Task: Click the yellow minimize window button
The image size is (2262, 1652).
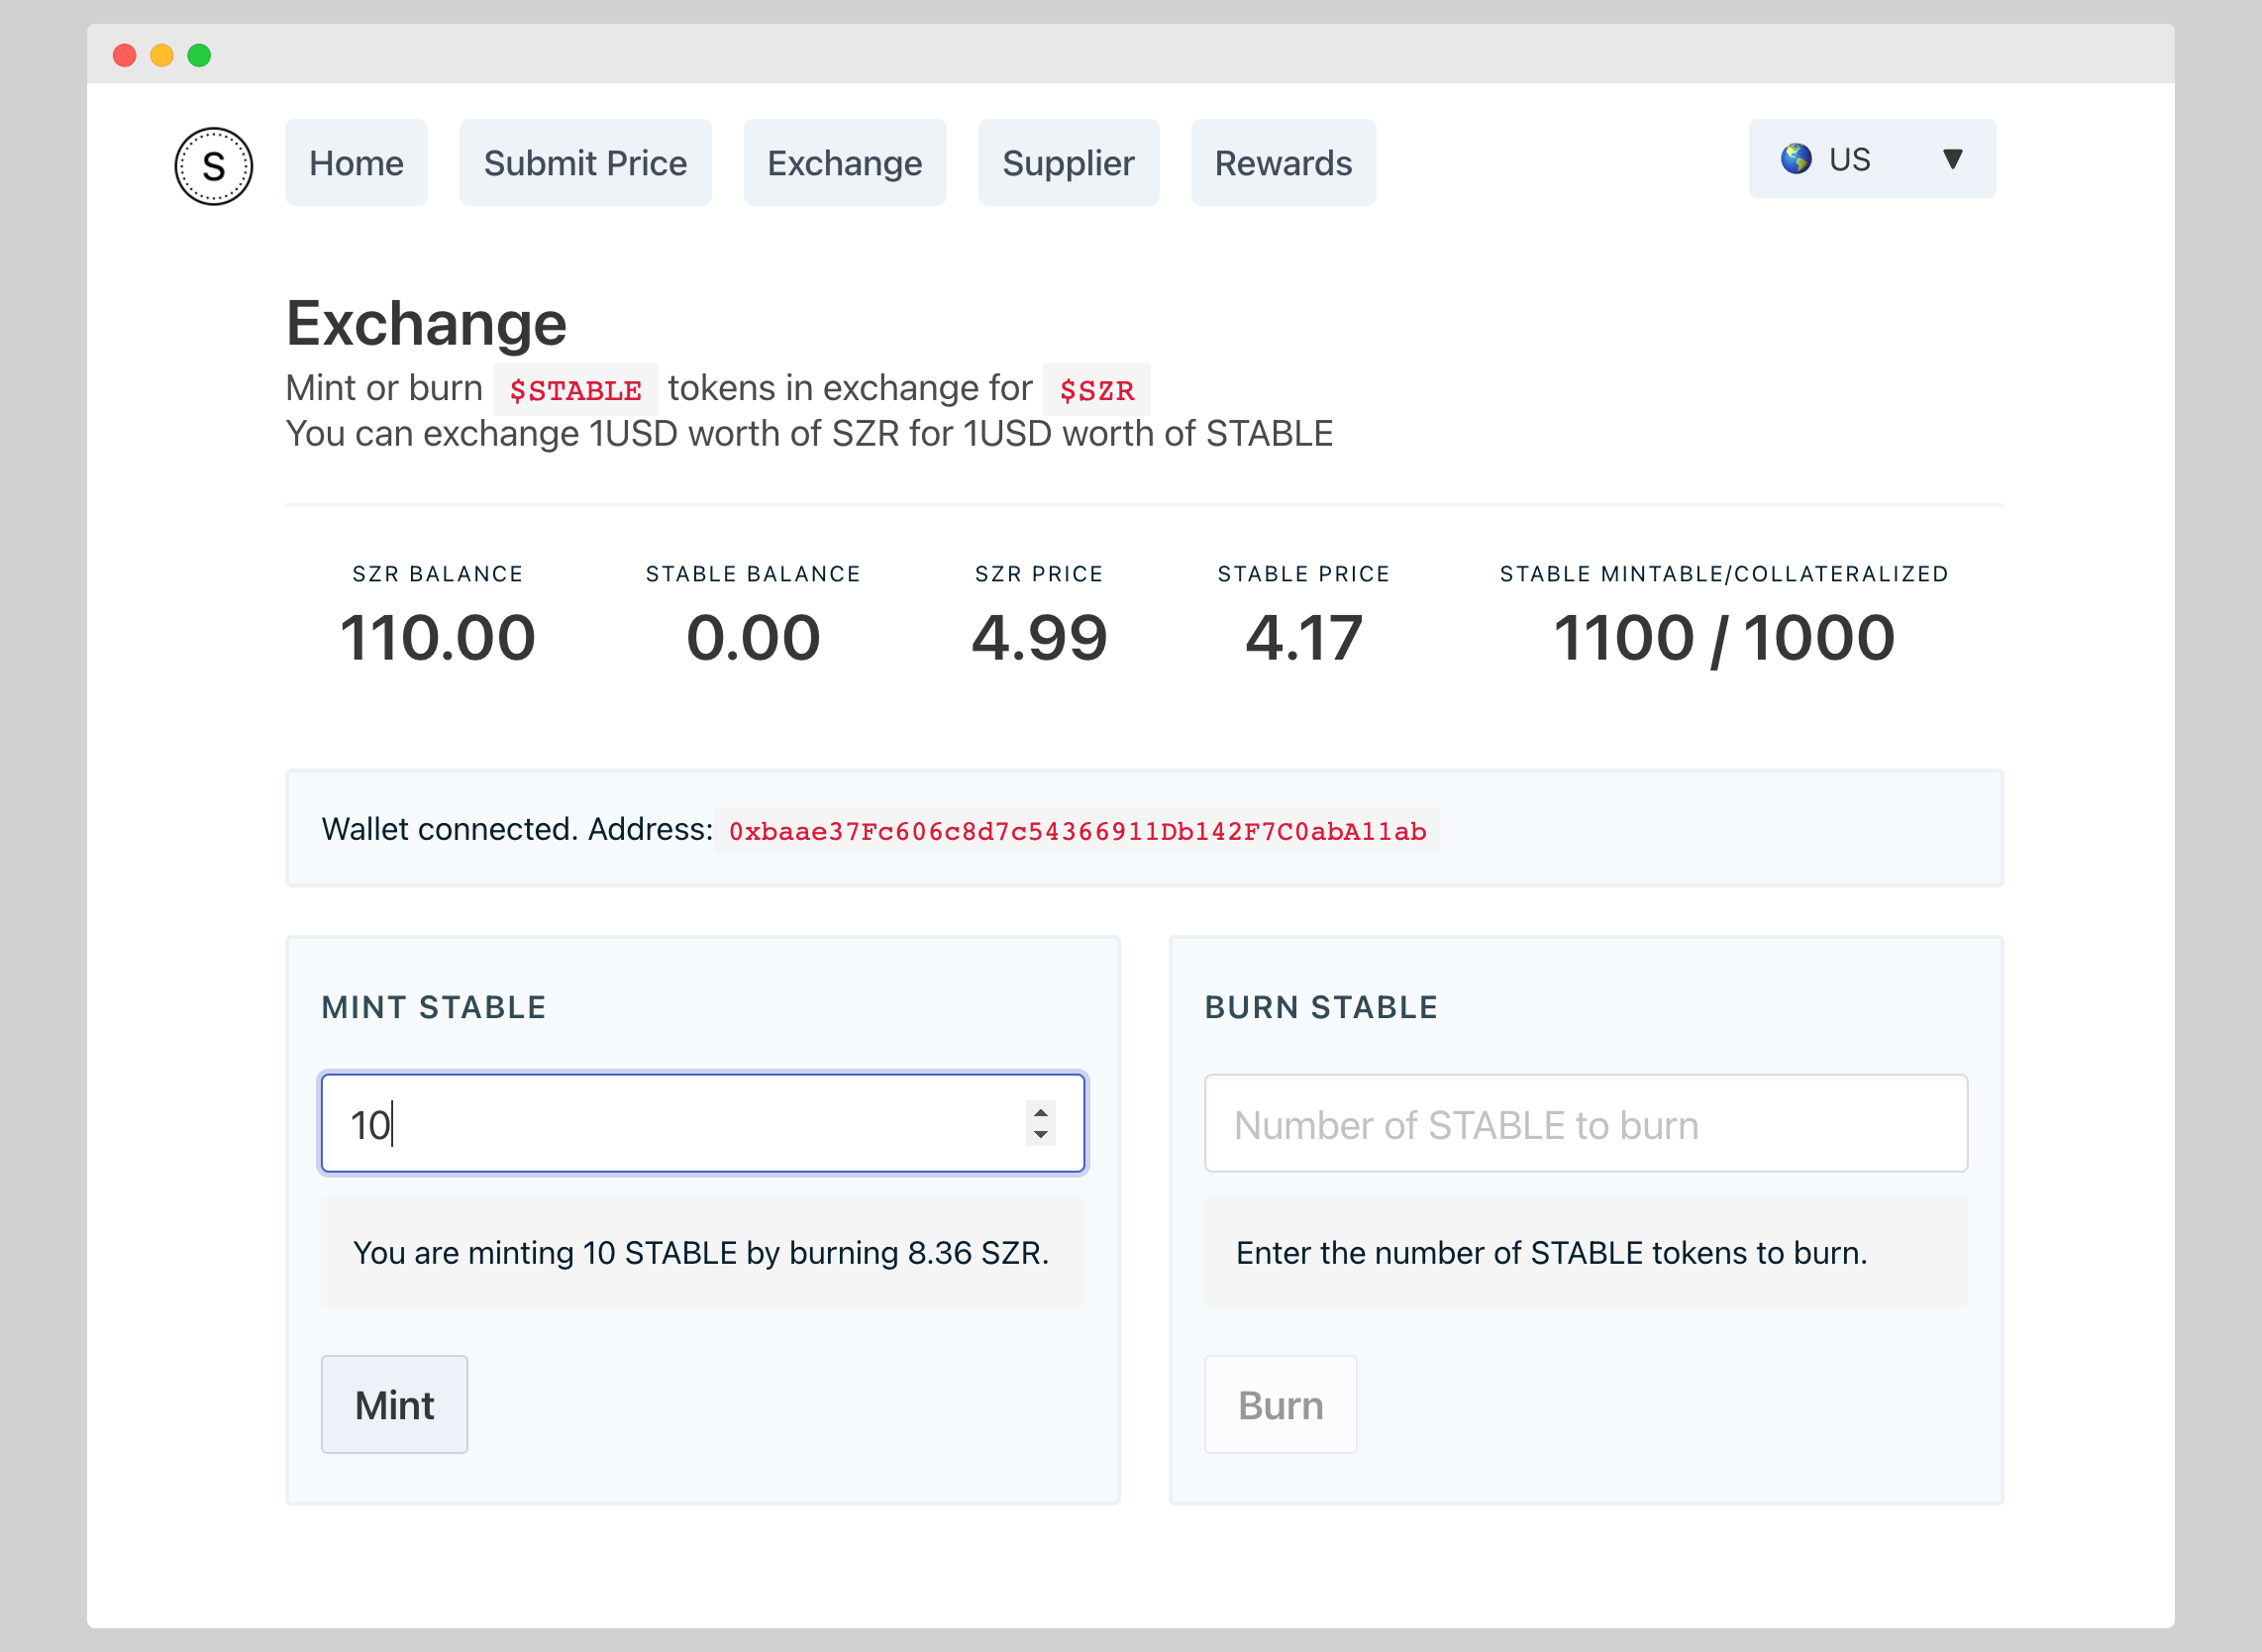Action: click(x=162, y=55)
